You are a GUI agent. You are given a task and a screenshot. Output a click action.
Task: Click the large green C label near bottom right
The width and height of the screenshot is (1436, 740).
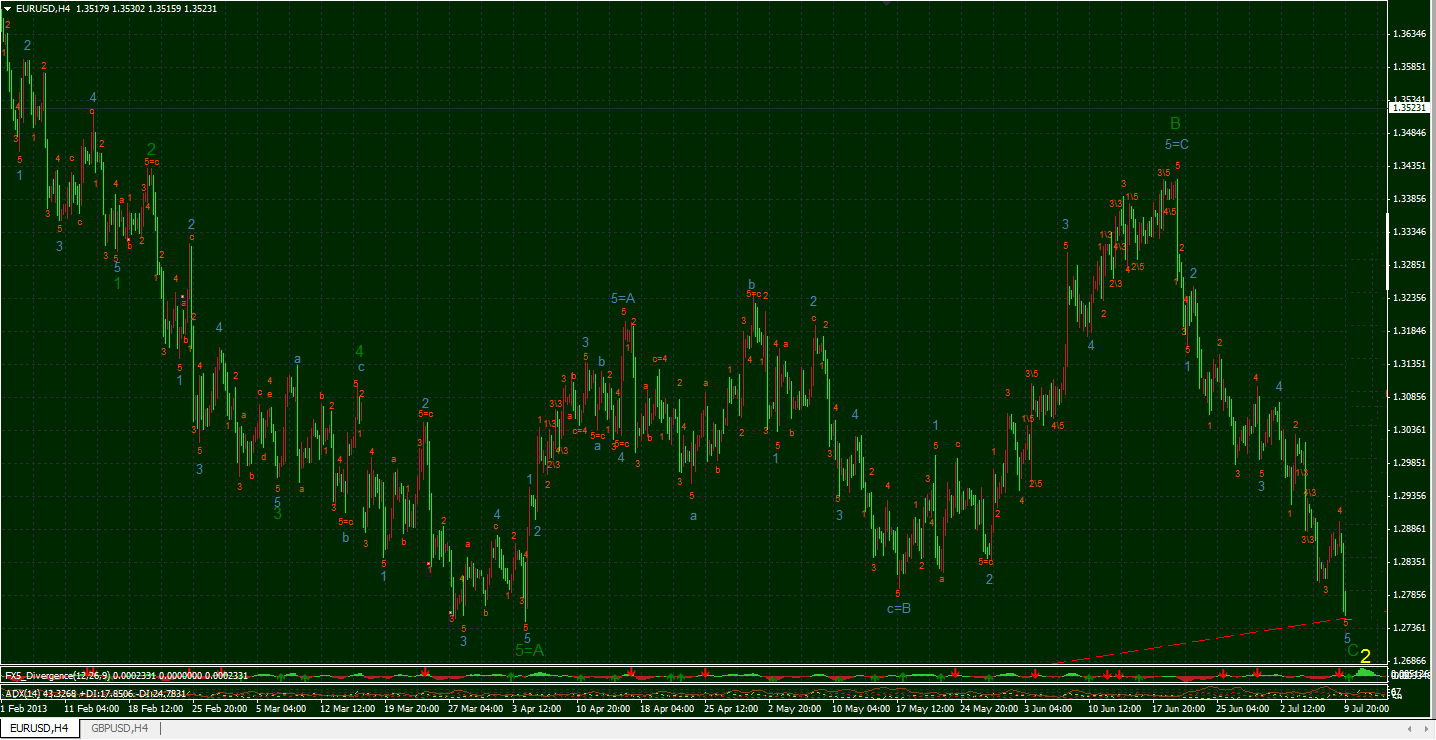pyautogui.click(x=1352, y=650)
